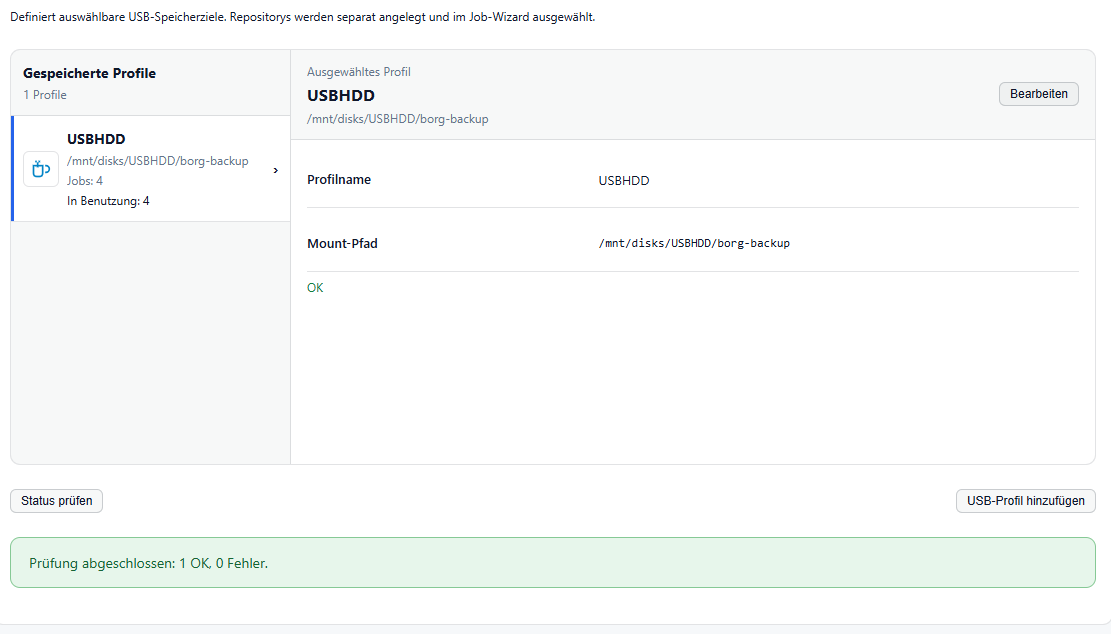Click the sidebar mount path under USBHDD
Image resolution: width=1111 pixels, height=634 pixels.
coord(157,161)
